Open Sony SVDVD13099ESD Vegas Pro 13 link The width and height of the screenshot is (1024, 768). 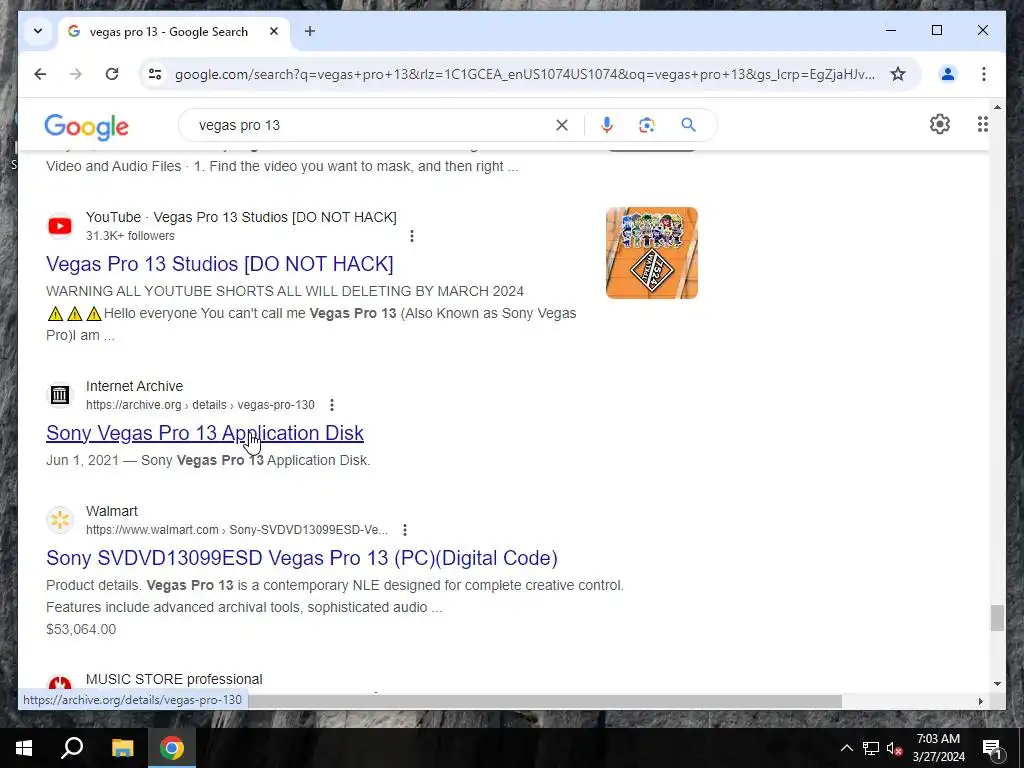click(302, 558)
